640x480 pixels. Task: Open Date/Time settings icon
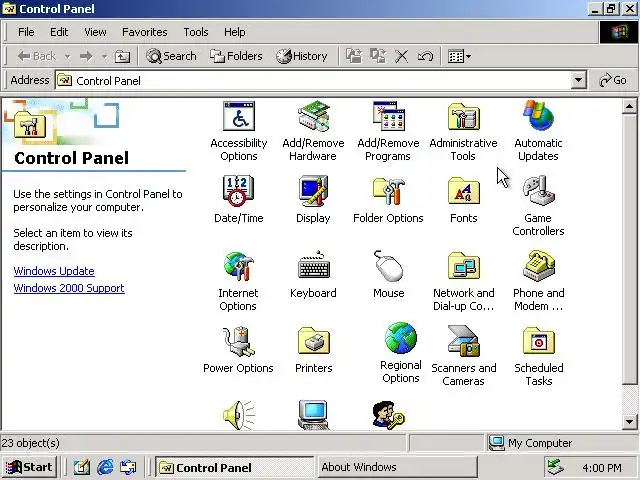(x=239, y=191)
